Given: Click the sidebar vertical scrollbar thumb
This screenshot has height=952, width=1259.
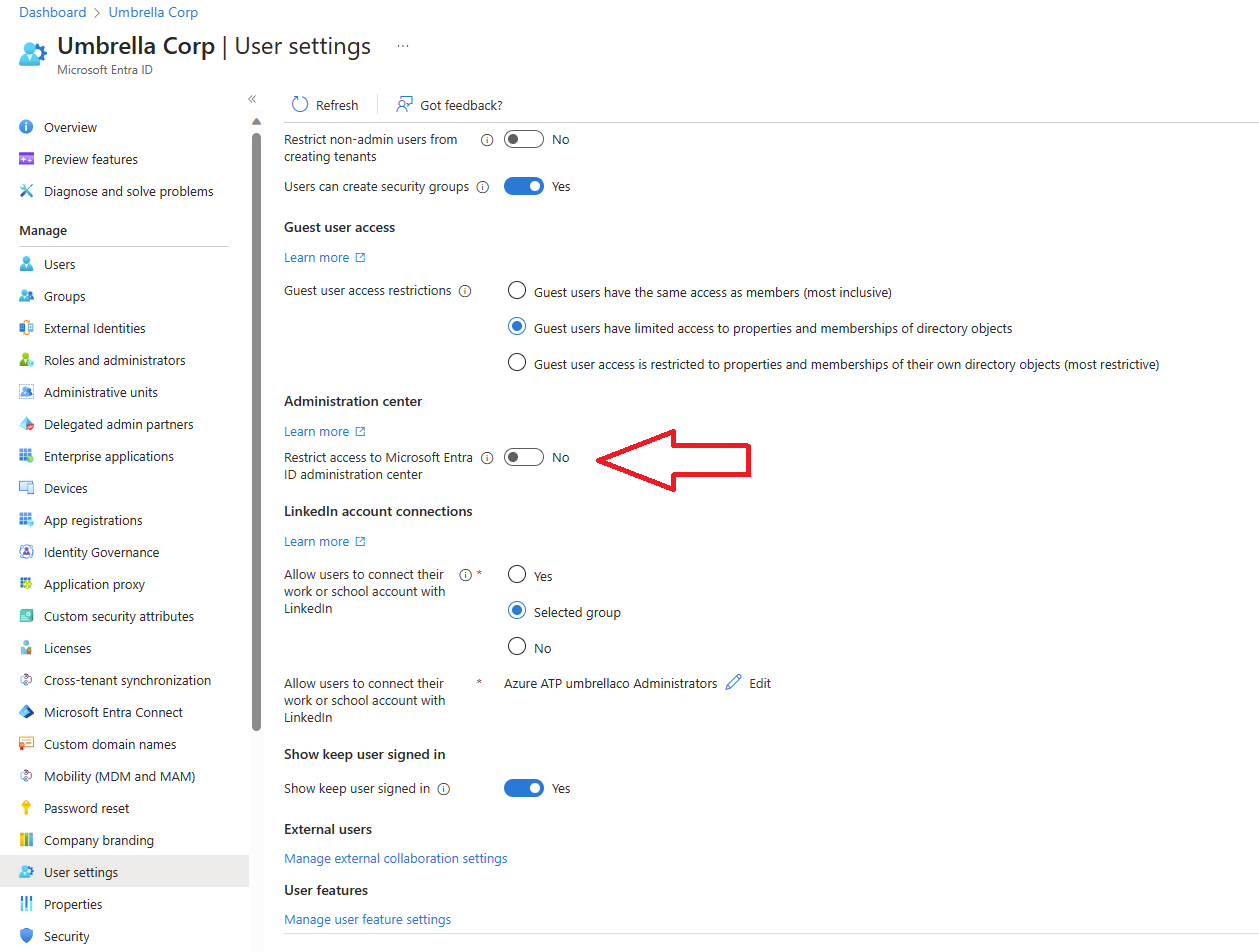Looking at the screenshot, I should coord(256,432).
